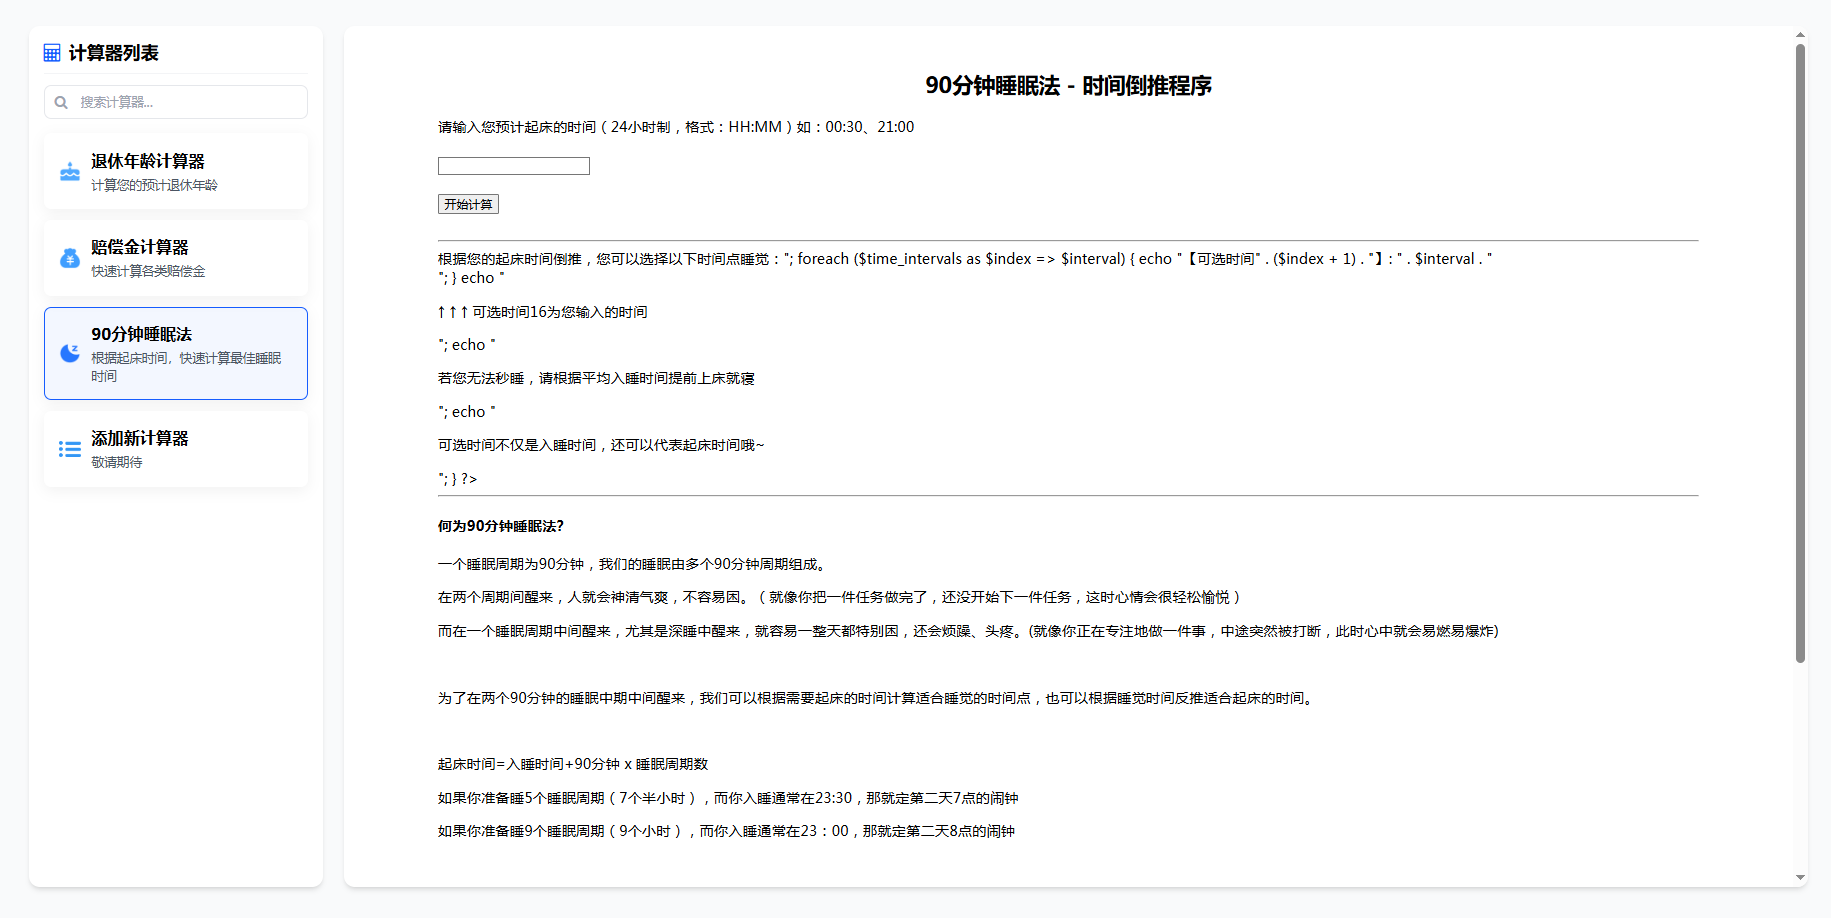Click the moon icon for 90分钟睡眠法
The image size is (1831, 918).
[x=70, y=353]
